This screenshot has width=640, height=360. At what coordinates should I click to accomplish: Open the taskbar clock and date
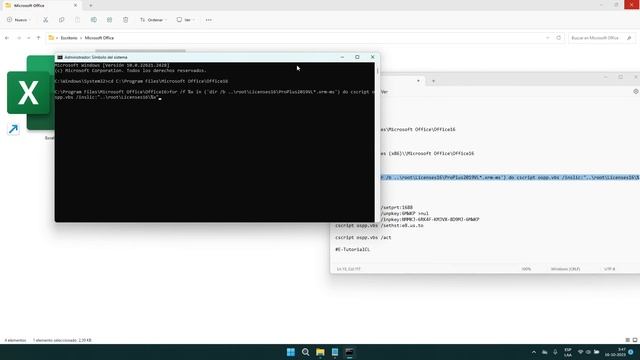point(616,352)
